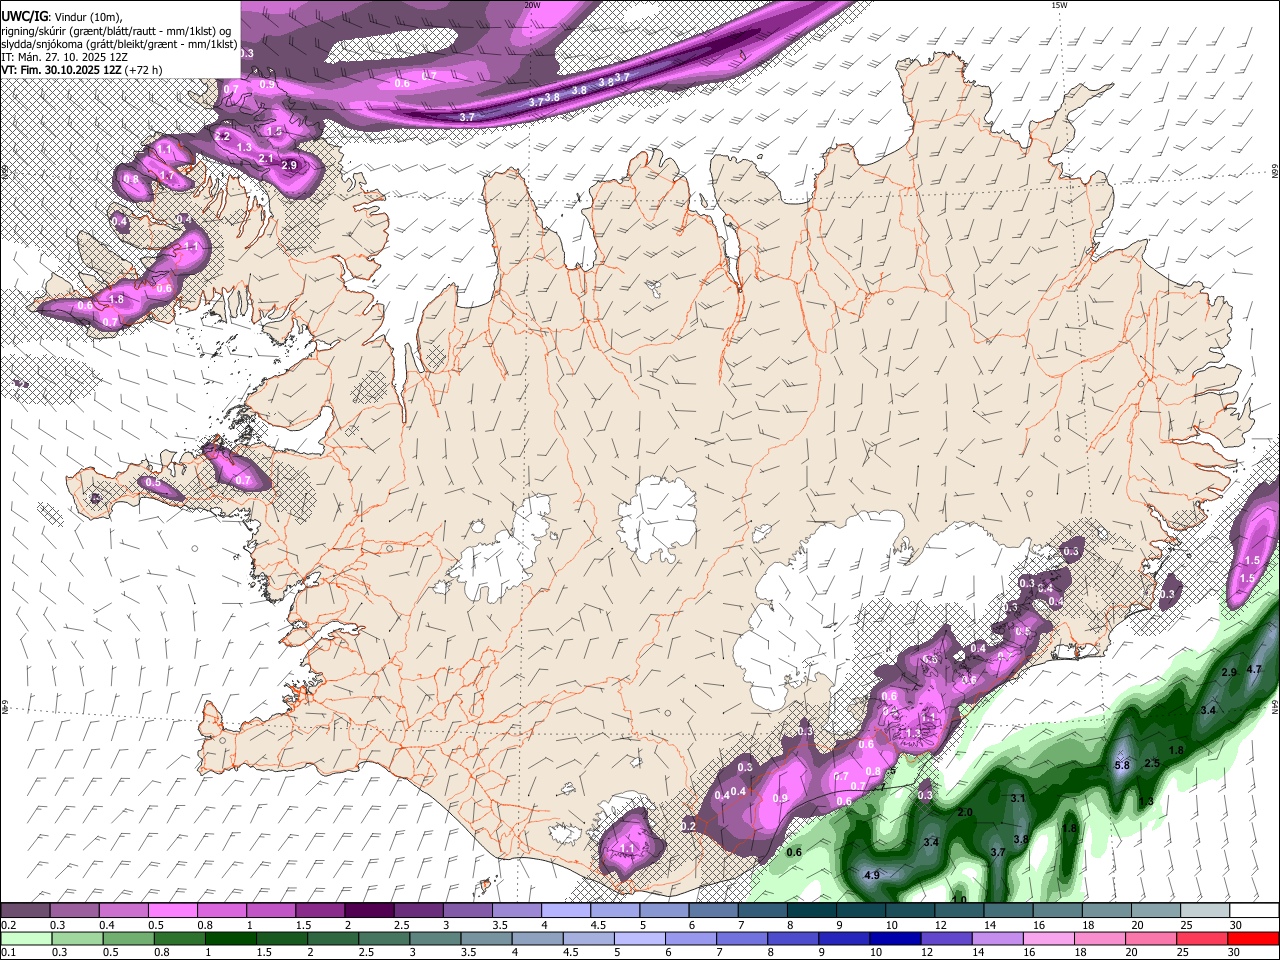Click the grey-blue lower swatch above 4
This screenshot has height=960, width=1280.
point(537,938)
